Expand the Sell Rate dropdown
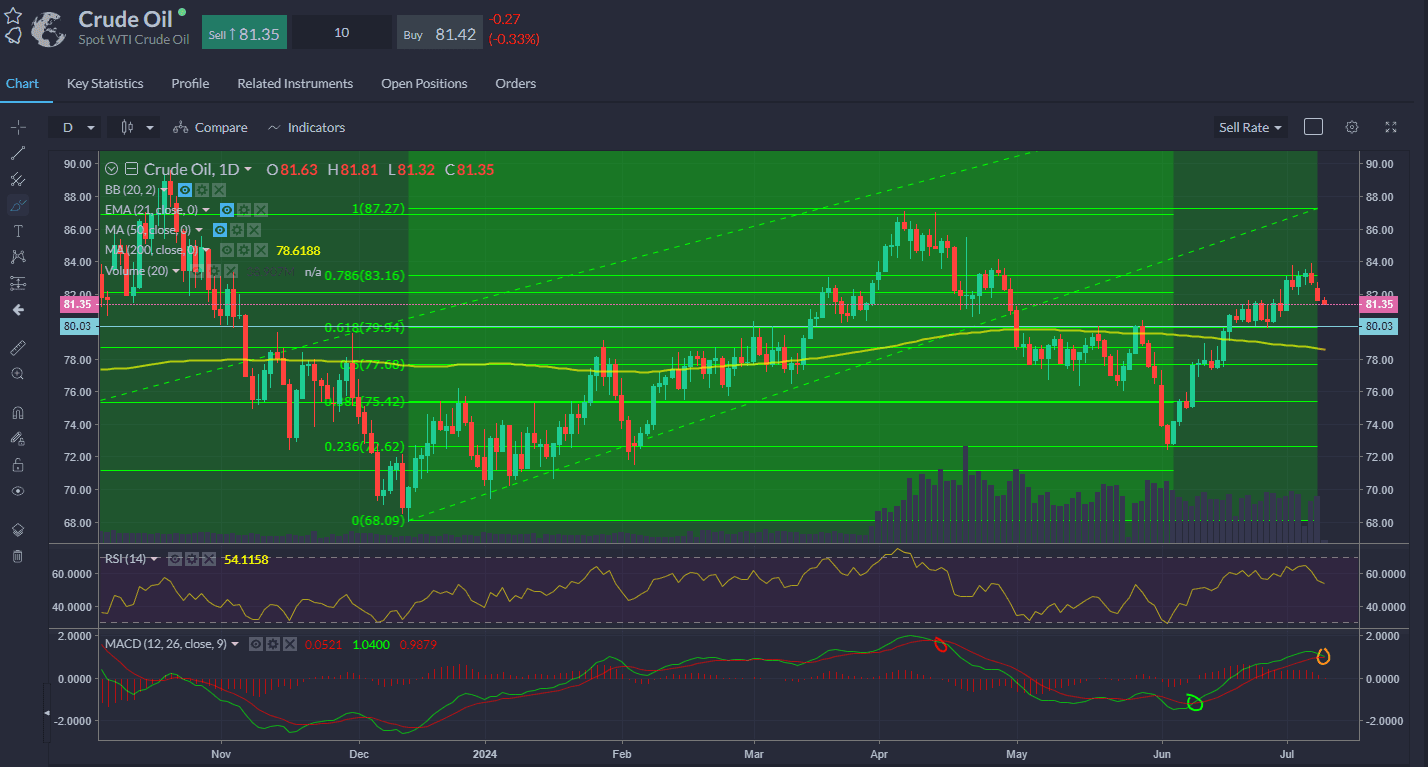Screen dimensions: 1428x767 1249,127
